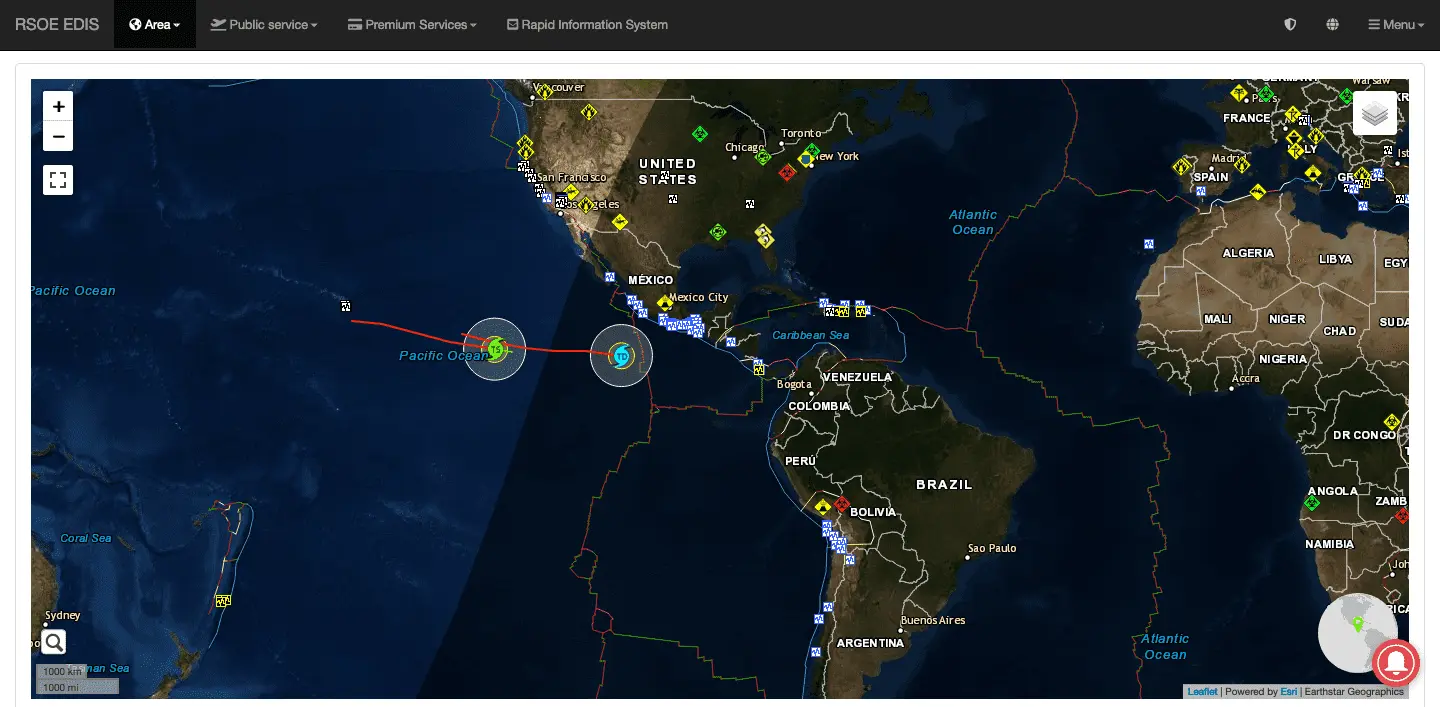The height and width of the screenshot is (707, 1440).
Task: Expand the Public service dropdown
Action: pos(264,25)
